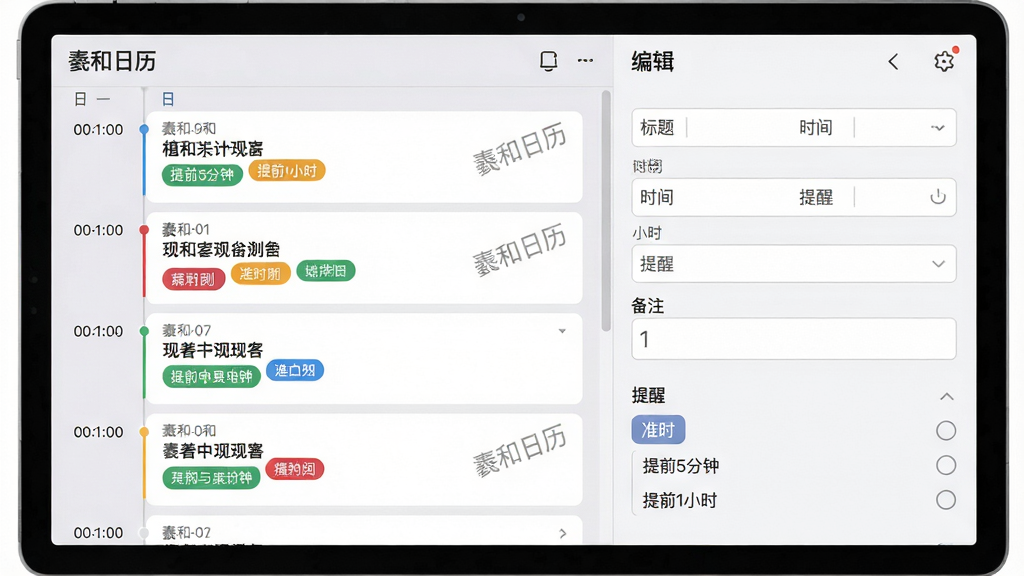The image size is (1024, 576).
Task: Open the notification bell in calendar header
Action: click(549, 61)
